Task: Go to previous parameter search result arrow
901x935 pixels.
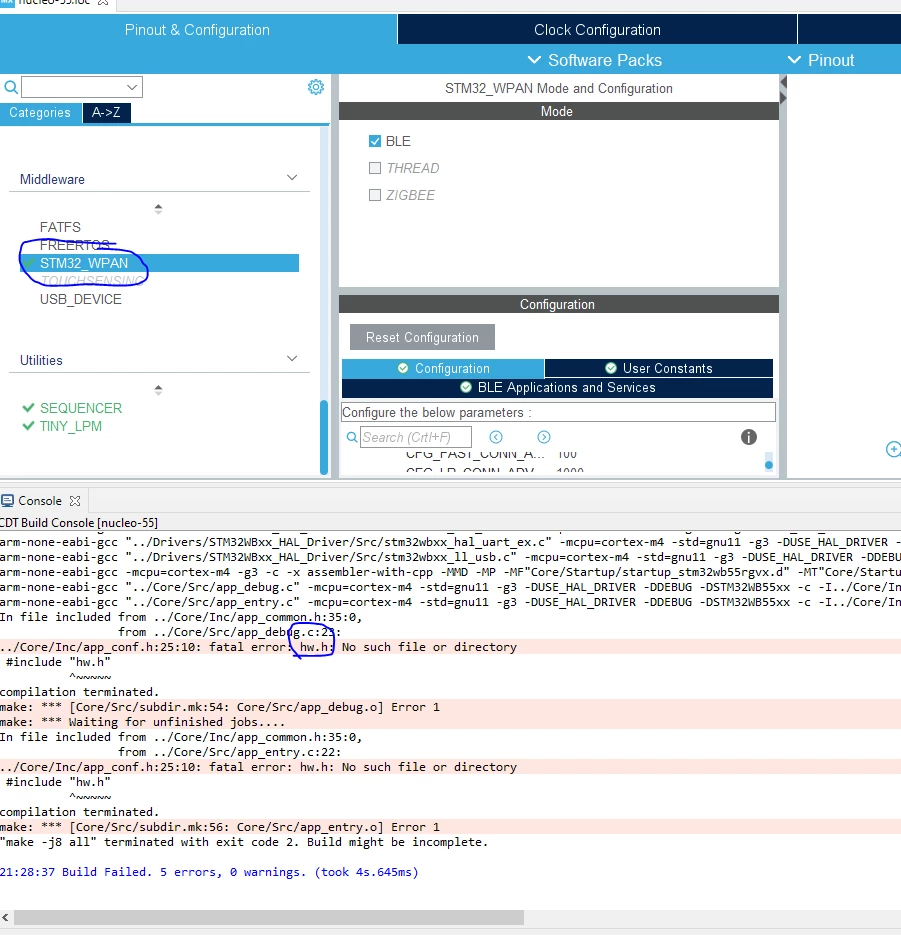Action: point(496,437)
